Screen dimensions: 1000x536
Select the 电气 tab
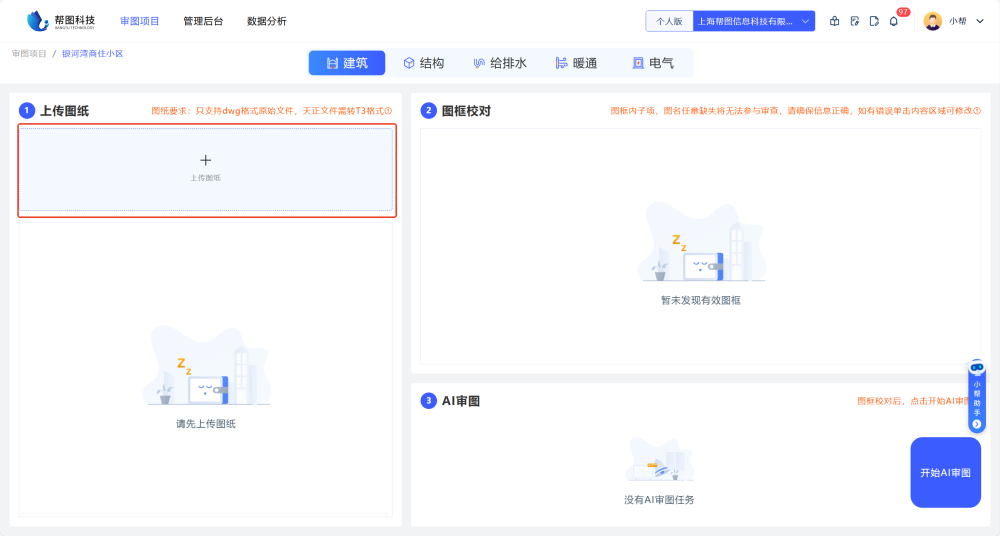tap(652, 63)
